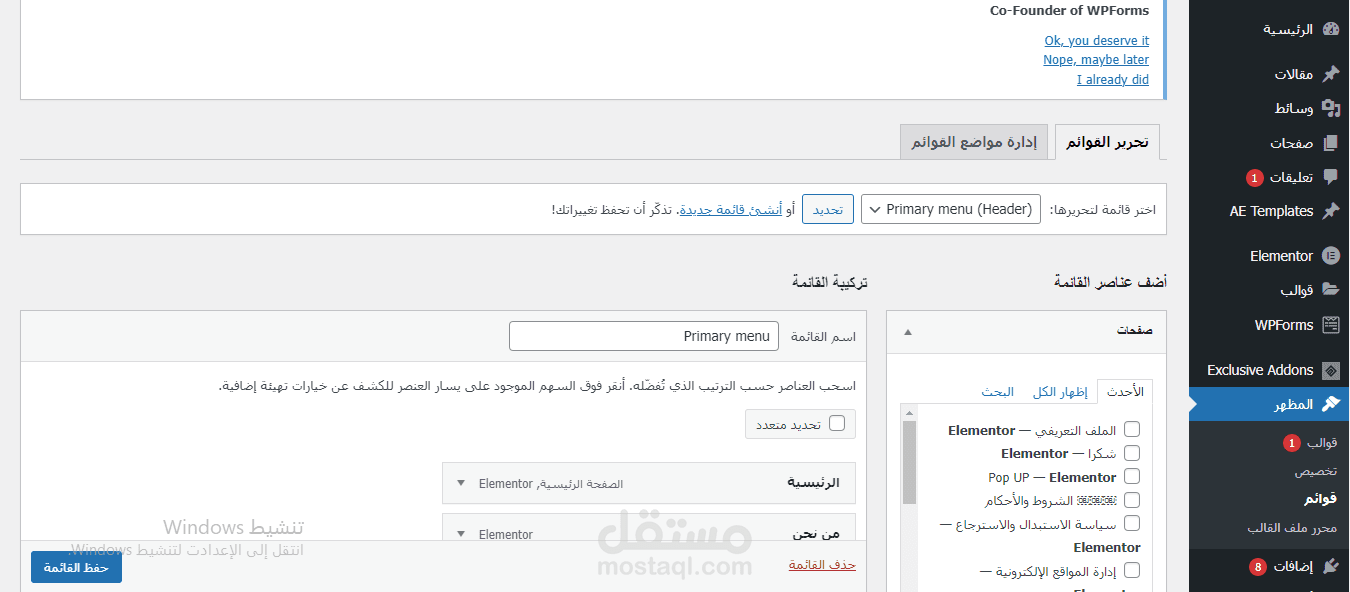This screenshot has width=1350, height=592.
Task: Click the Exclusive Addons sidebar icon
Action: click(x=1333, y=369)
